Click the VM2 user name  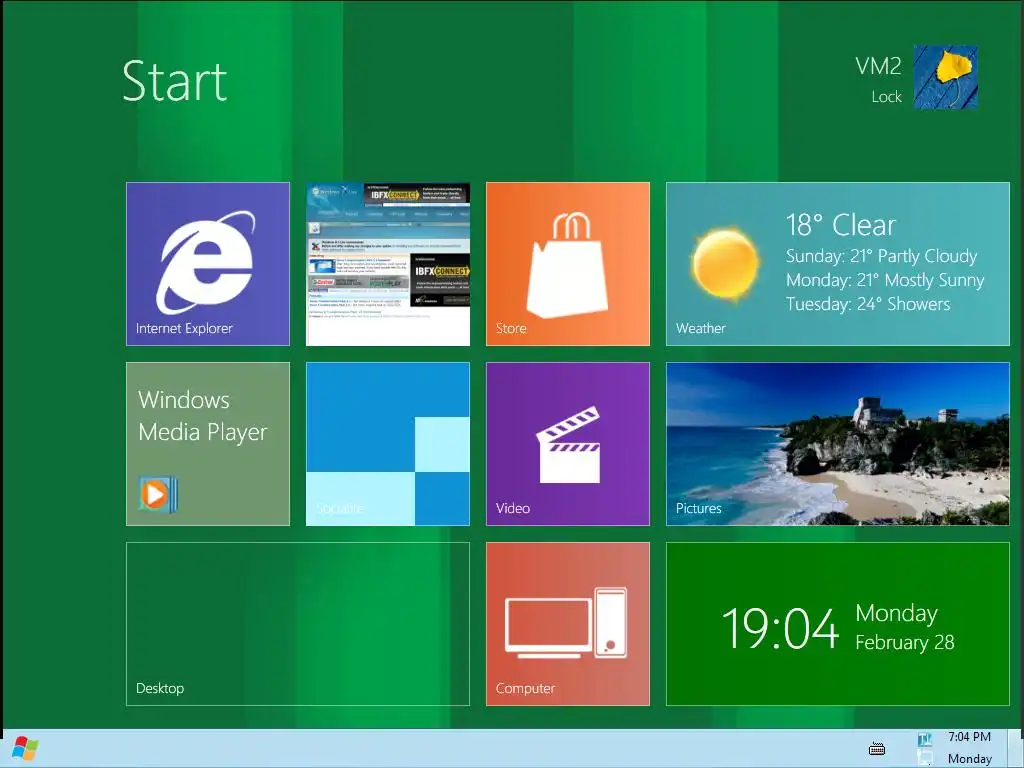click(x=878, y=66)
